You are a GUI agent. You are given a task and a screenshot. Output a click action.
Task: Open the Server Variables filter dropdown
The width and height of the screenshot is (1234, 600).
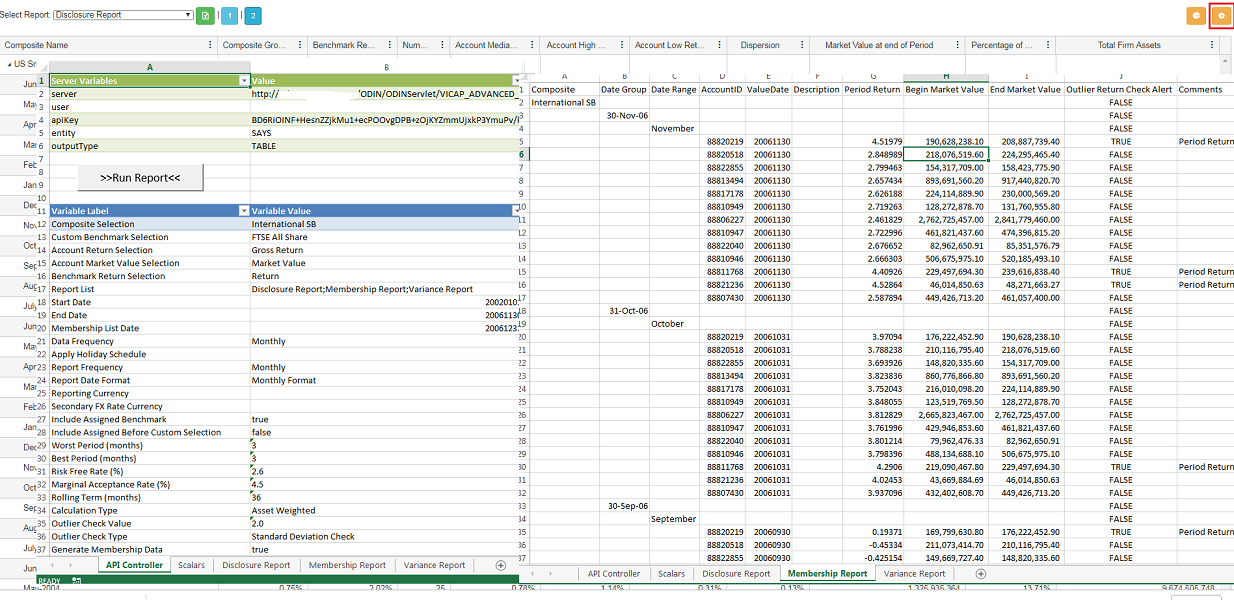244,81
